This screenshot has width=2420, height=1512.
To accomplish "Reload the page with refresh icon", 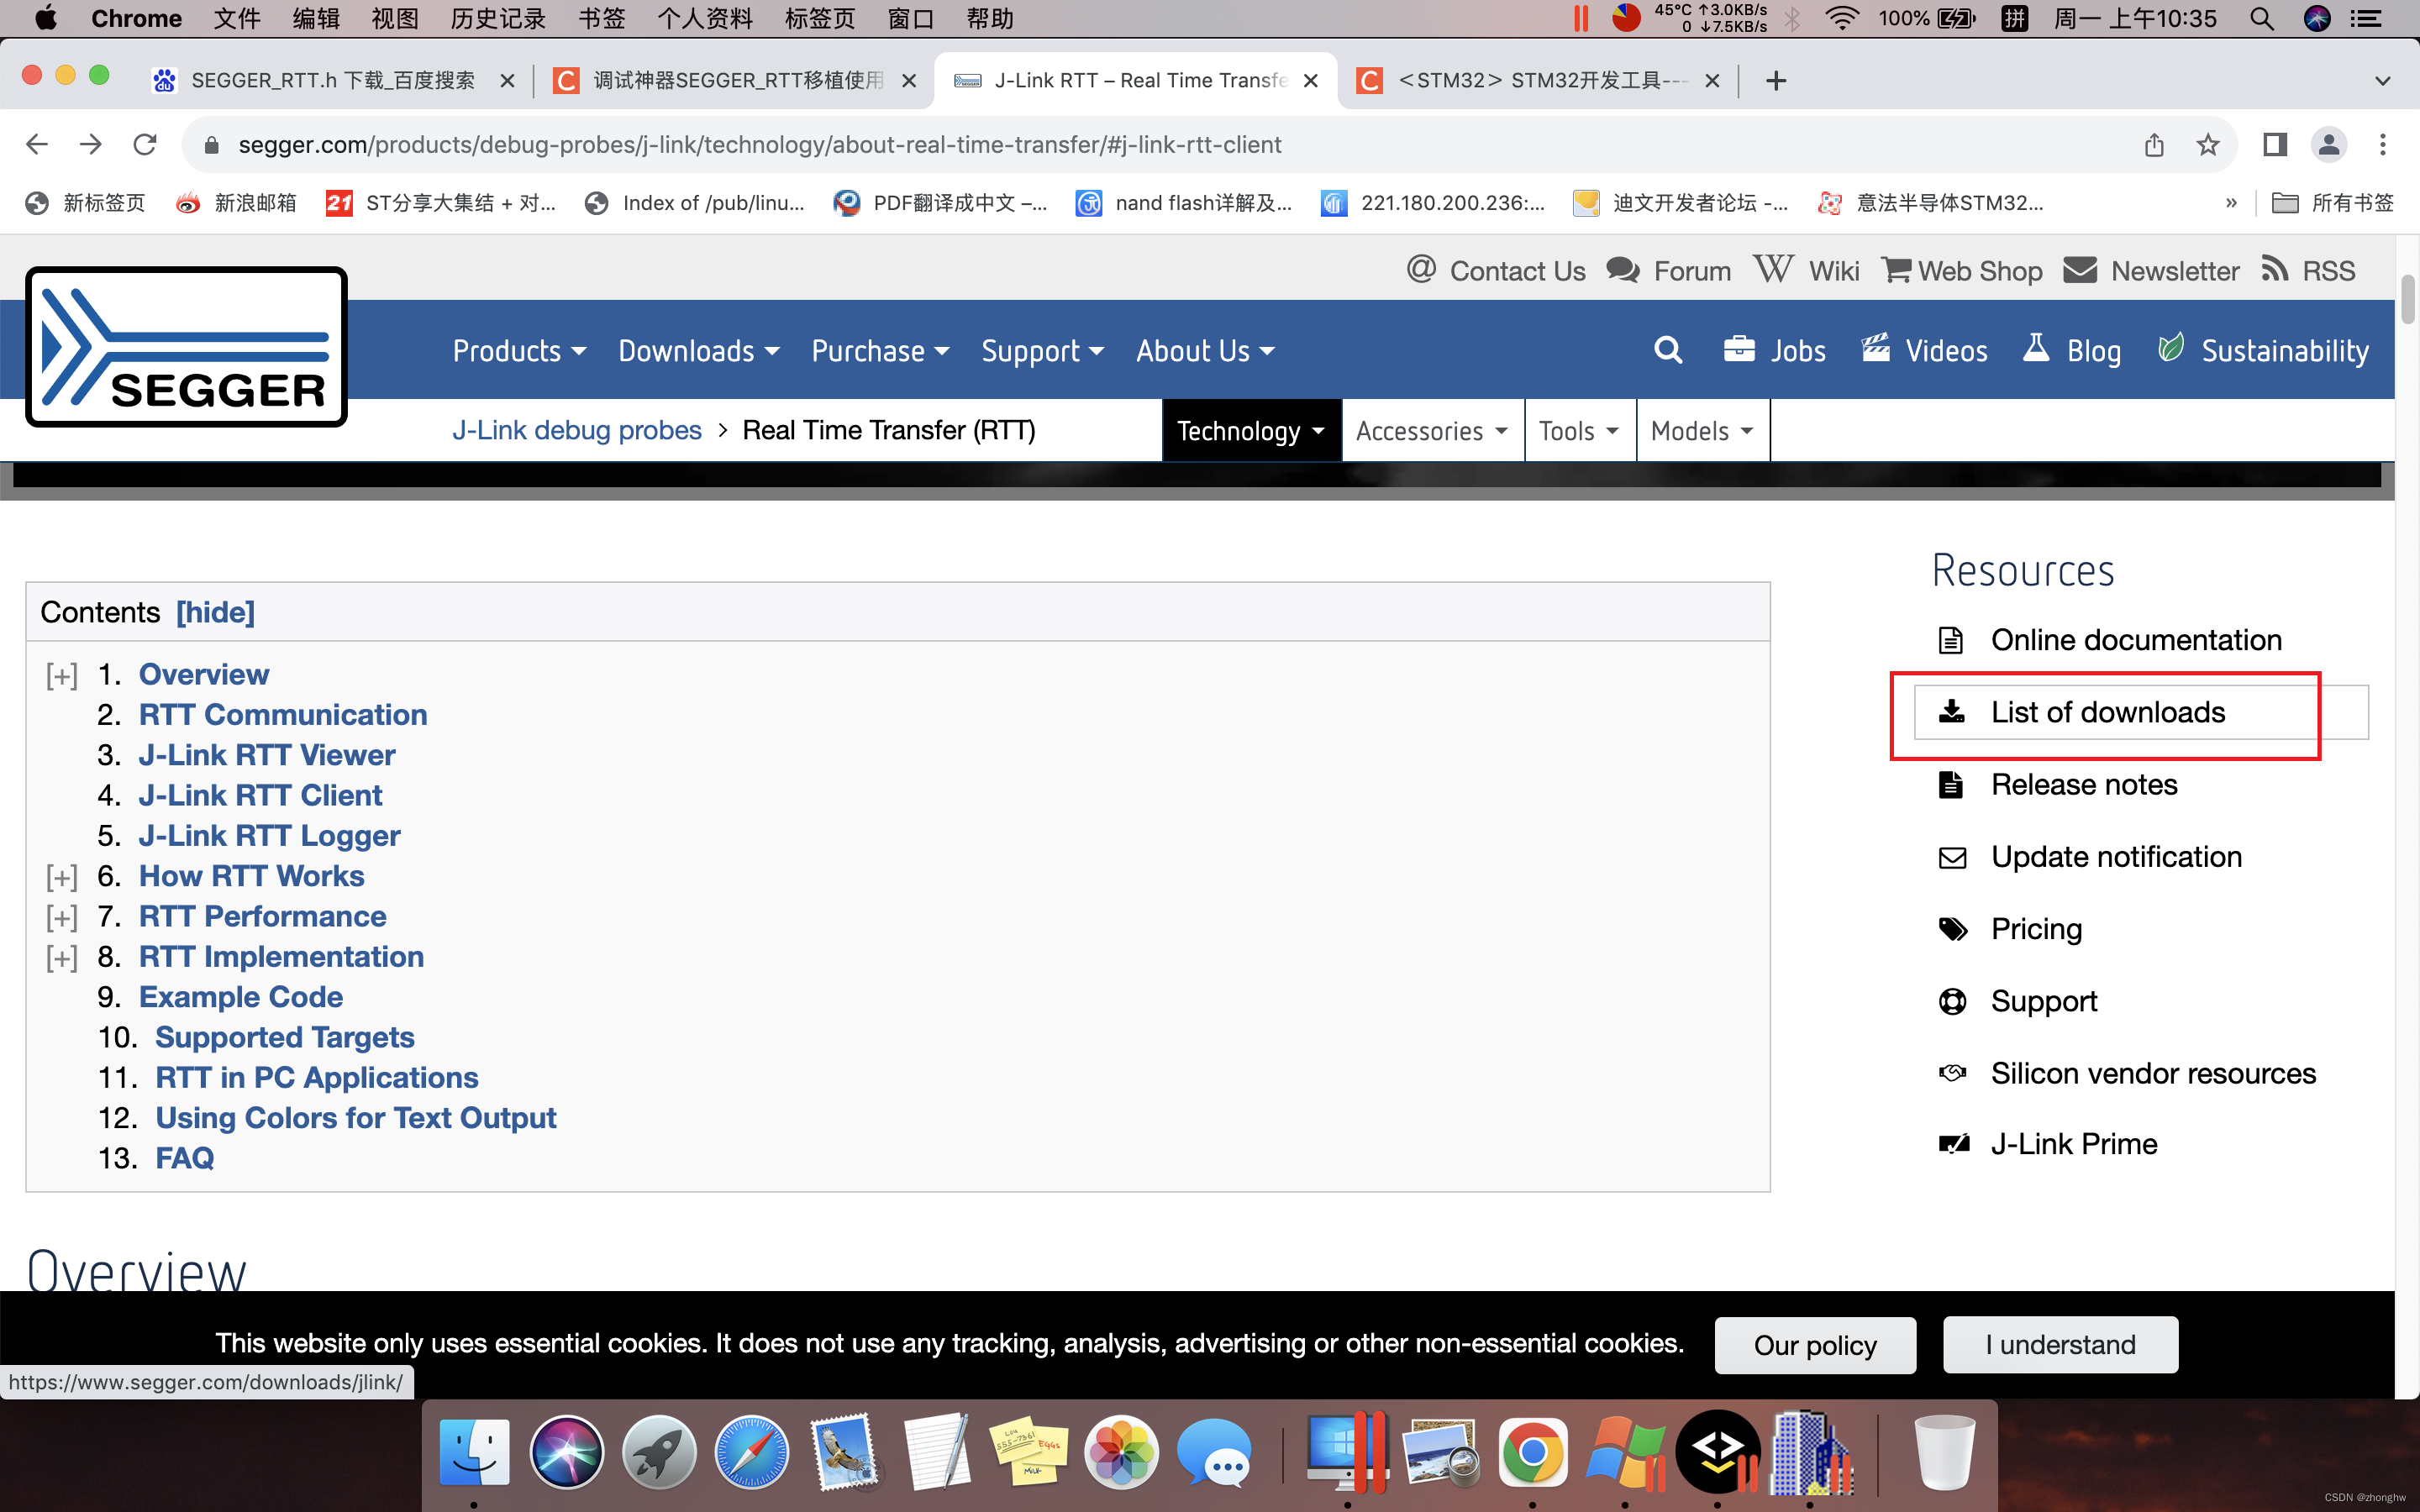I will click(x=145, y=145).
